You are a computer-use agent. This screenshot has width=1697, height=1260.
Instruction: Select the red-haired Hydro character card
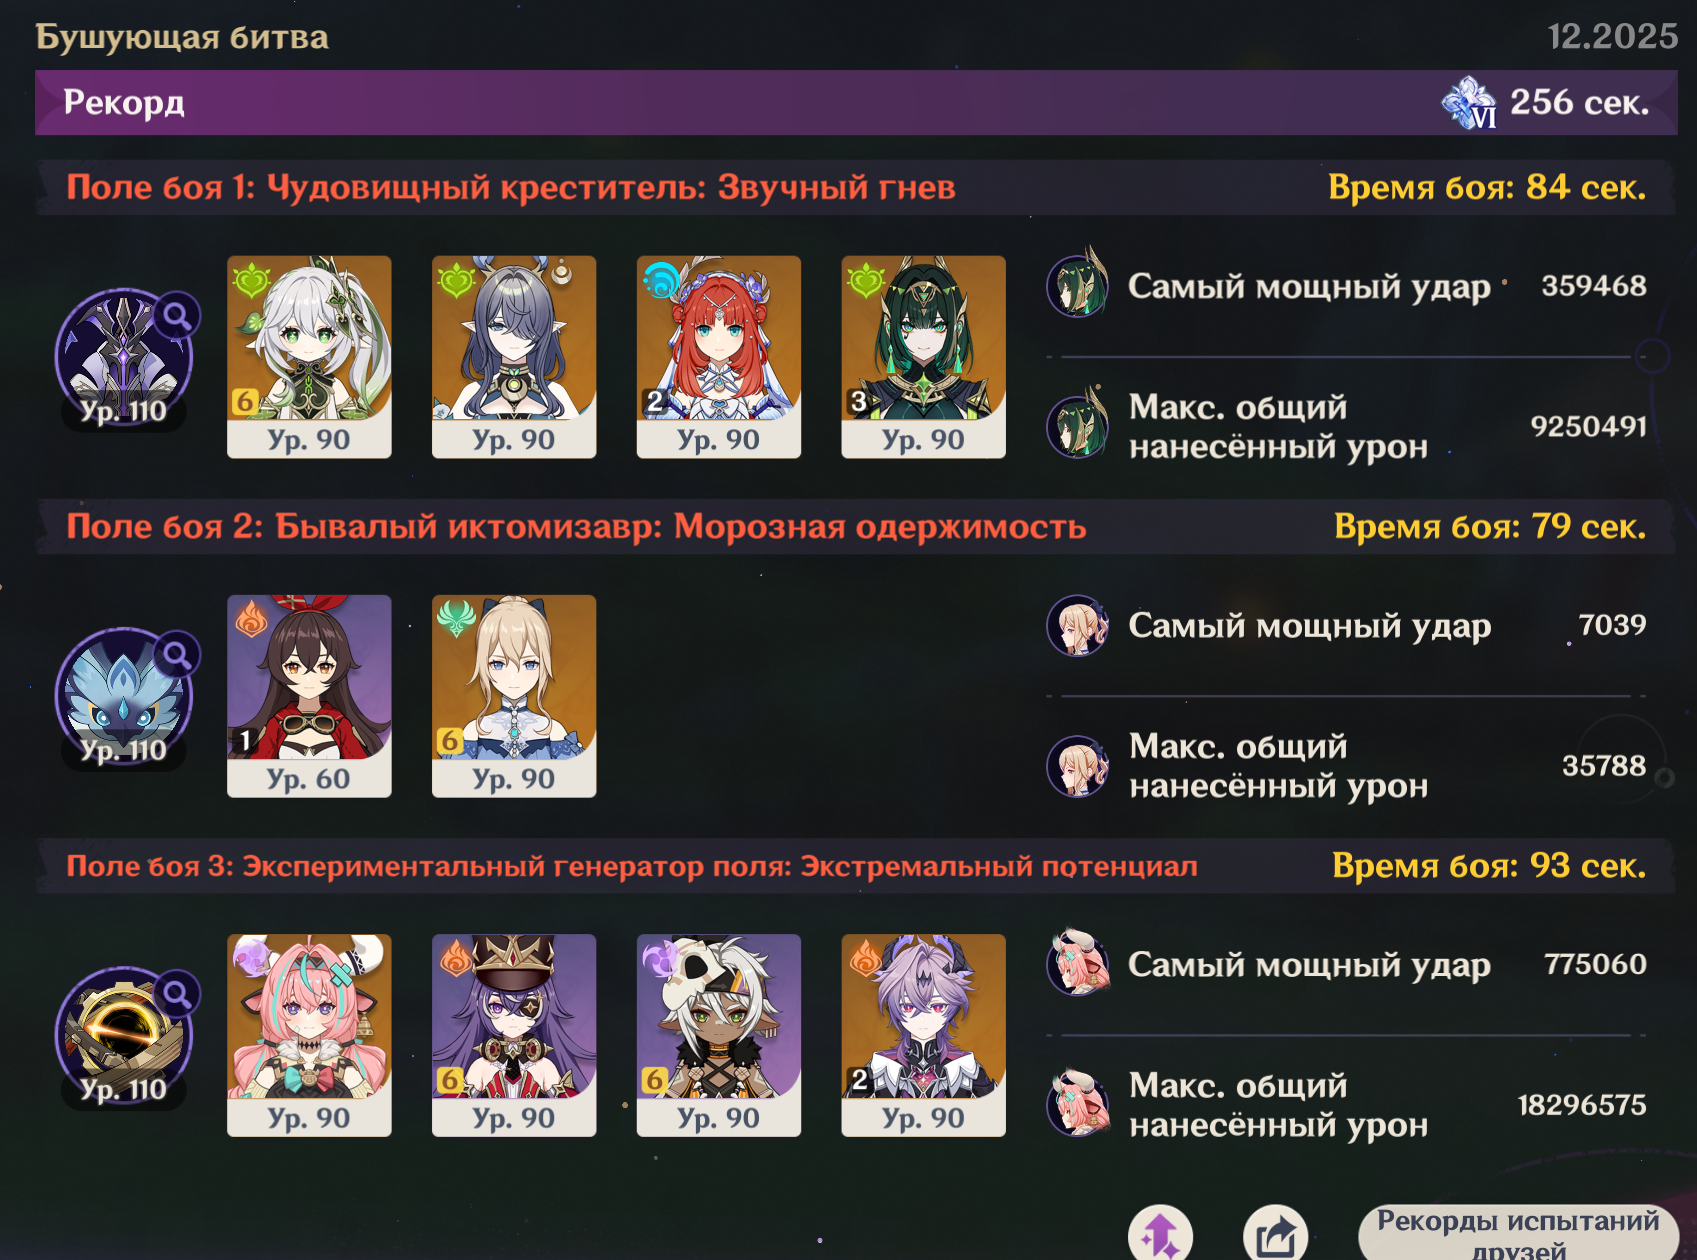[719, 357]
